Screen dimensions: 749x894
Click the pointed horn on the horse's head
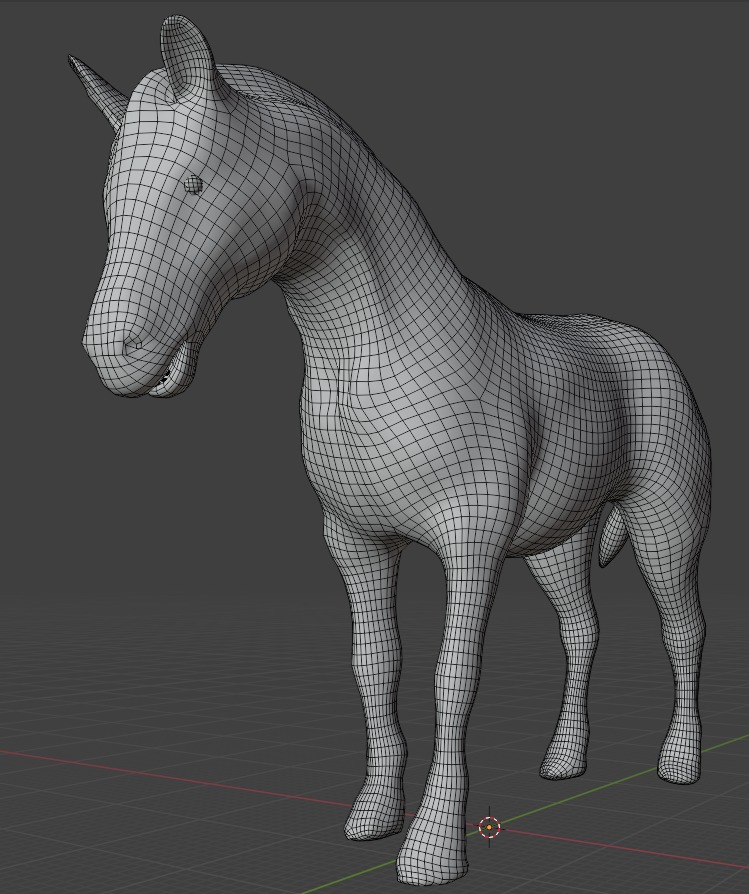tap(98, 91)
